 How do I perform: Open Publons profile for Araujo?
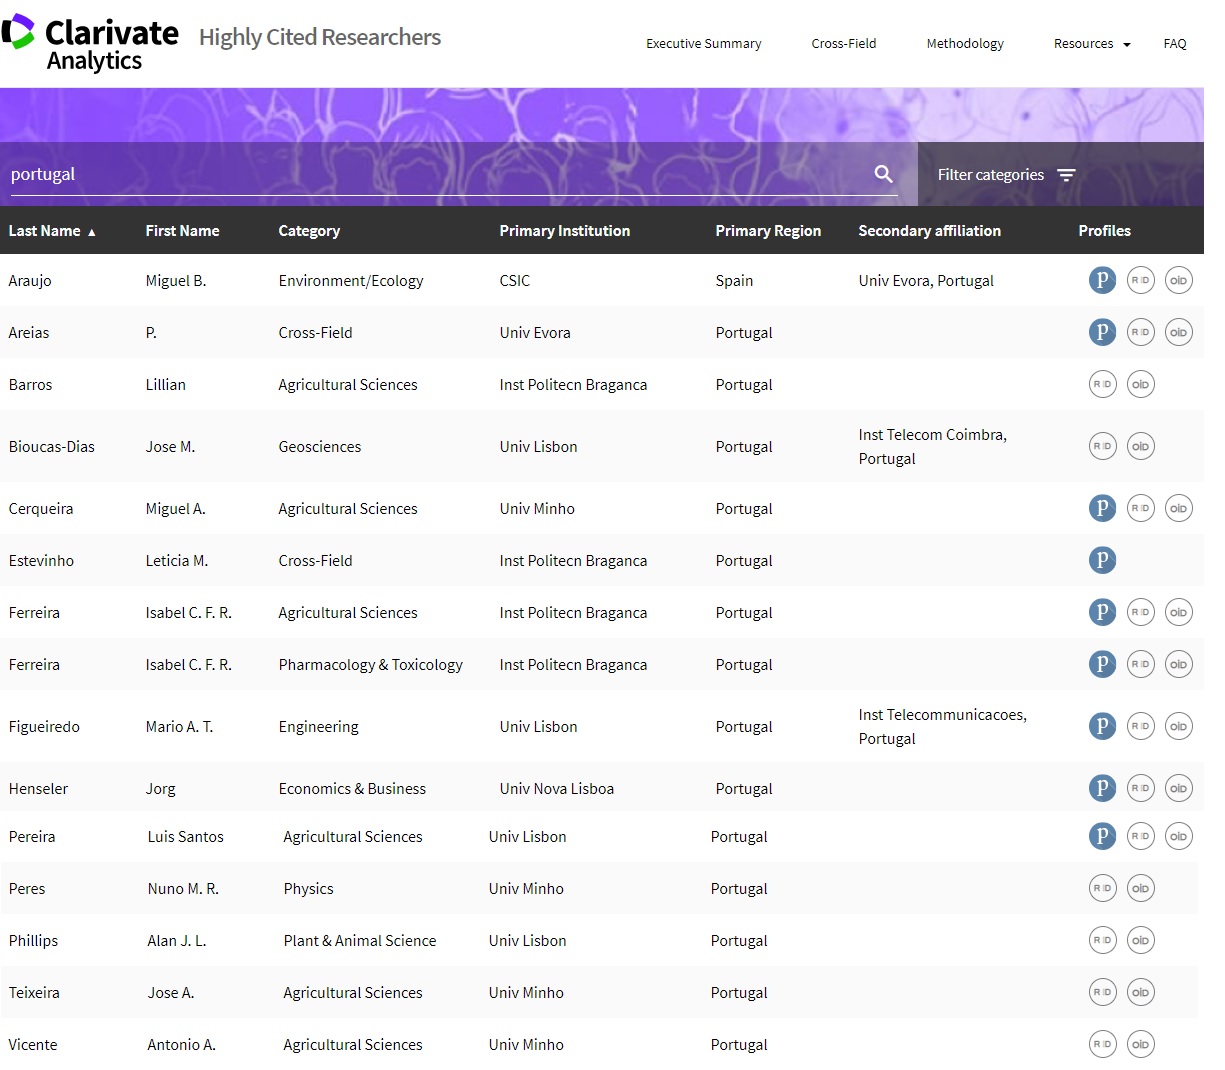pyautogui.click(x=1101, y=280)
